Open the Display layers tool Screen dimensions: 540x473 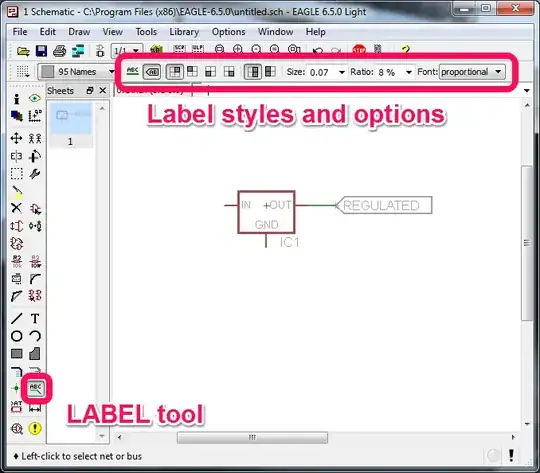tap(17, 116)
